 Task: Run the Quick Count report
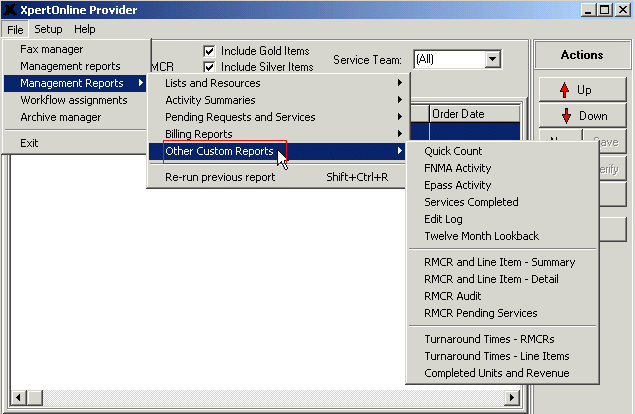coord(502,151)
